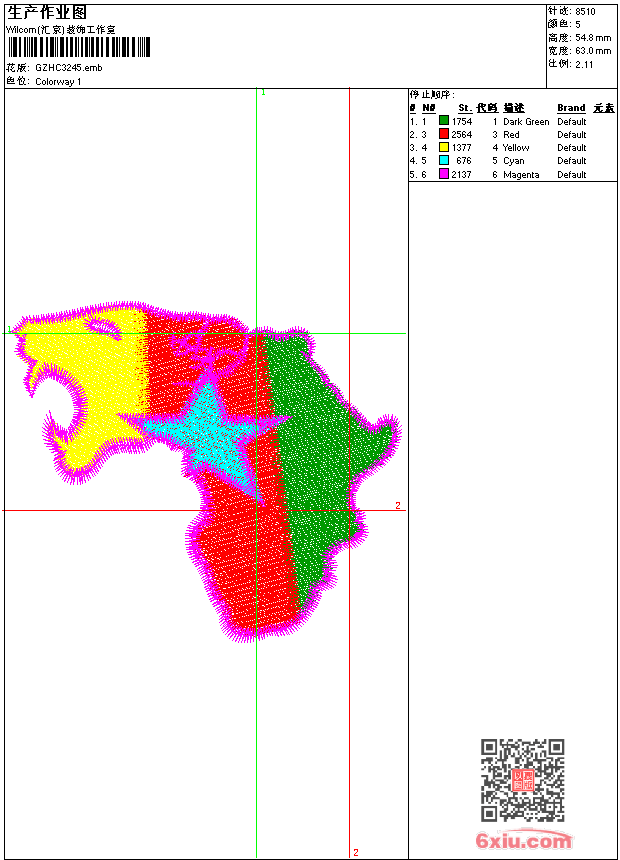Click the Dark Green row description text
Image resolution: width=620 pixels, height=860 pixels.
(x=526, y=121)
